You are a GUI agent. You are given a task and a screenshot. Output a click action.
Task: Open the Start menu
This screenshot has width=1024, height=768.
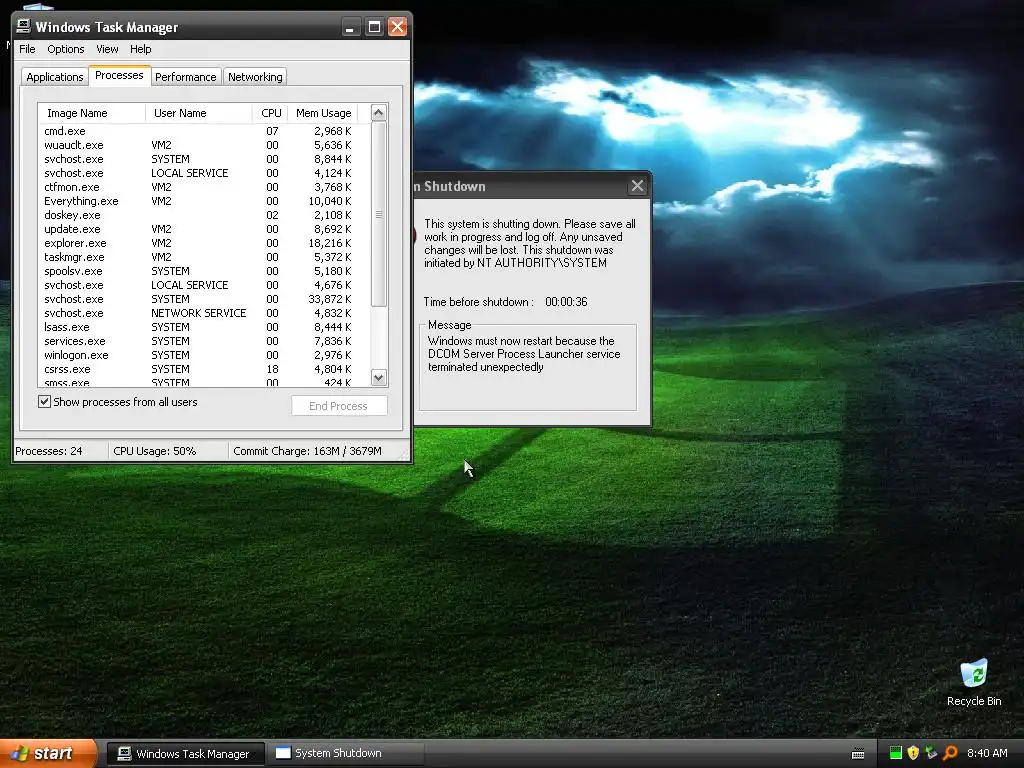[48, 754]
